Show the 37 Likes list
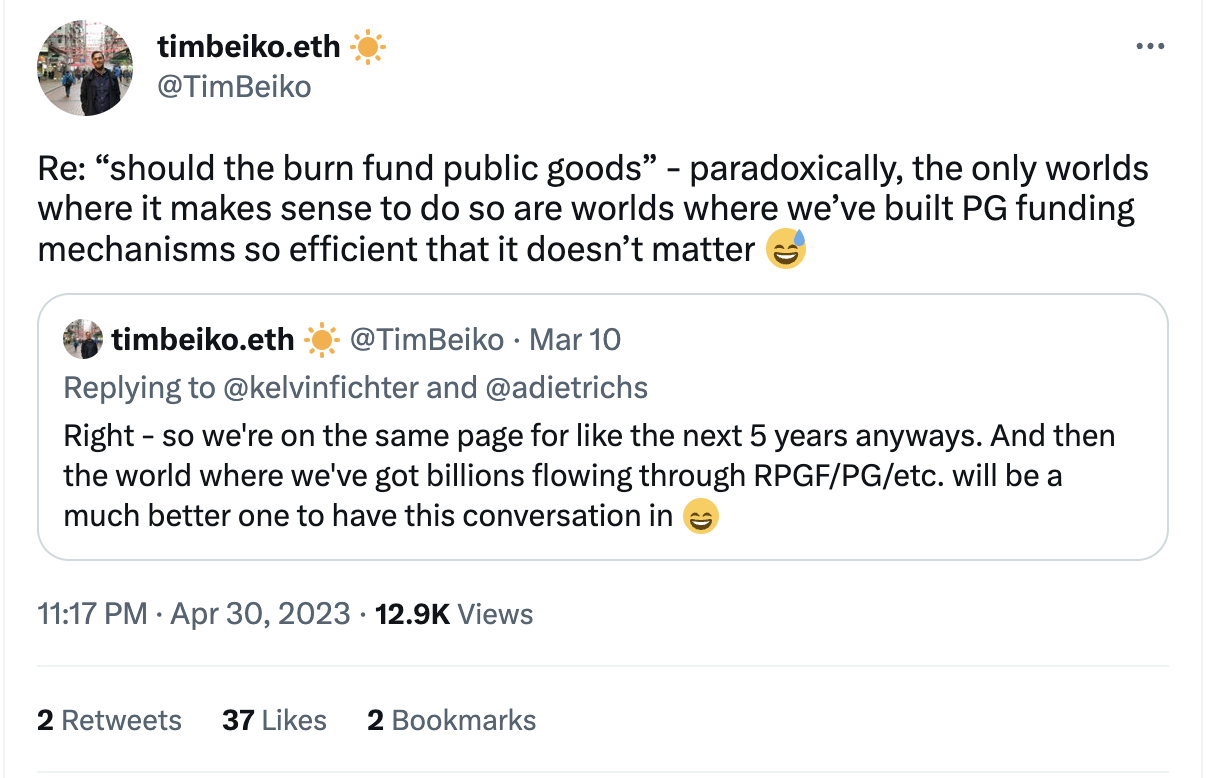This screenshot has width=1212, height=778. 274,720
